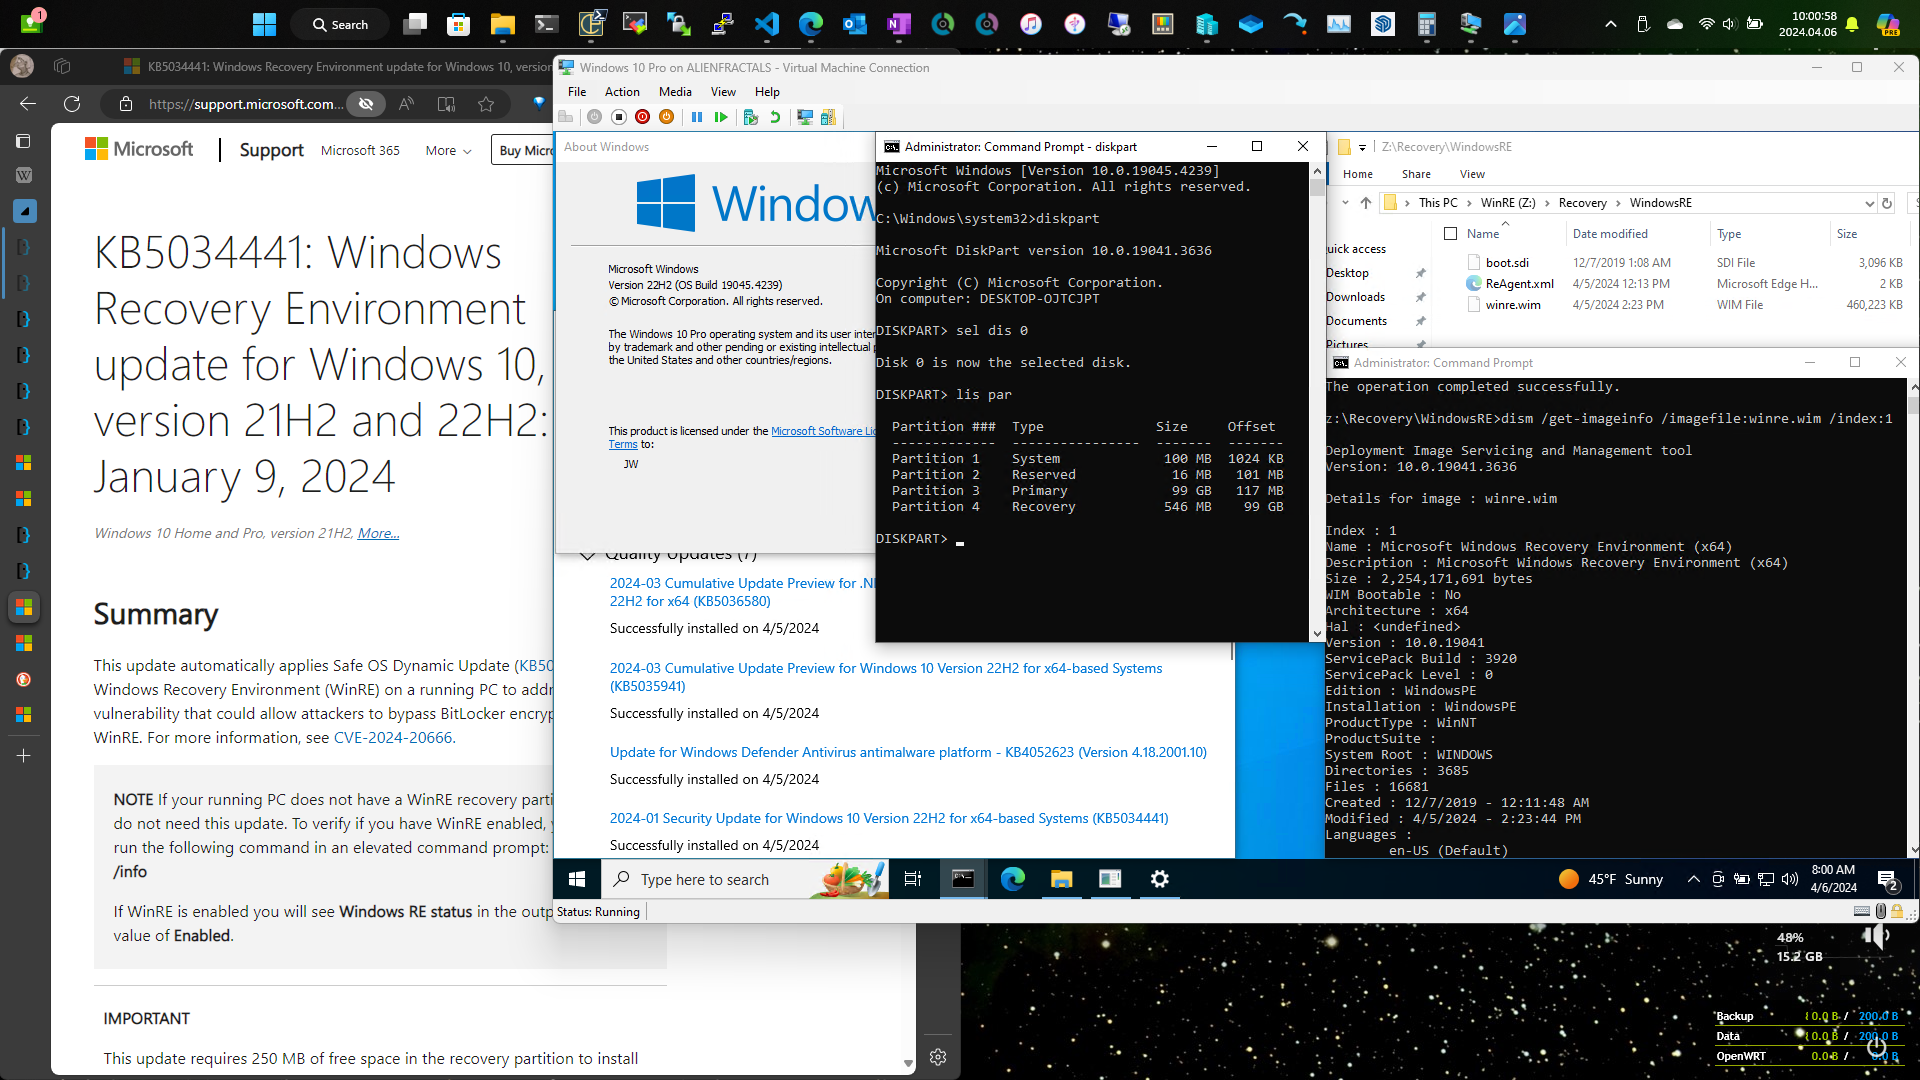Create a VM checkpoint from the toolbar
Screen dimensions: 1920x1080
click(751, 117)
